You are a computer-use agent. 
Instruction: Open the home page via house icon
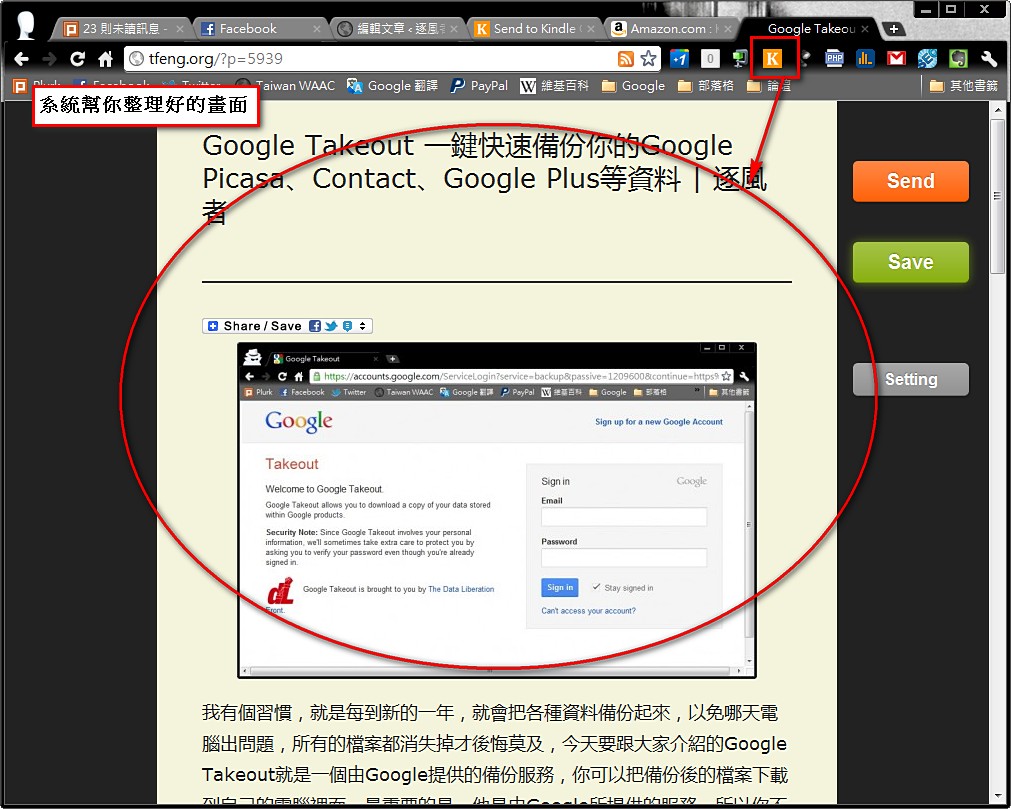click(x=105, y=59)
